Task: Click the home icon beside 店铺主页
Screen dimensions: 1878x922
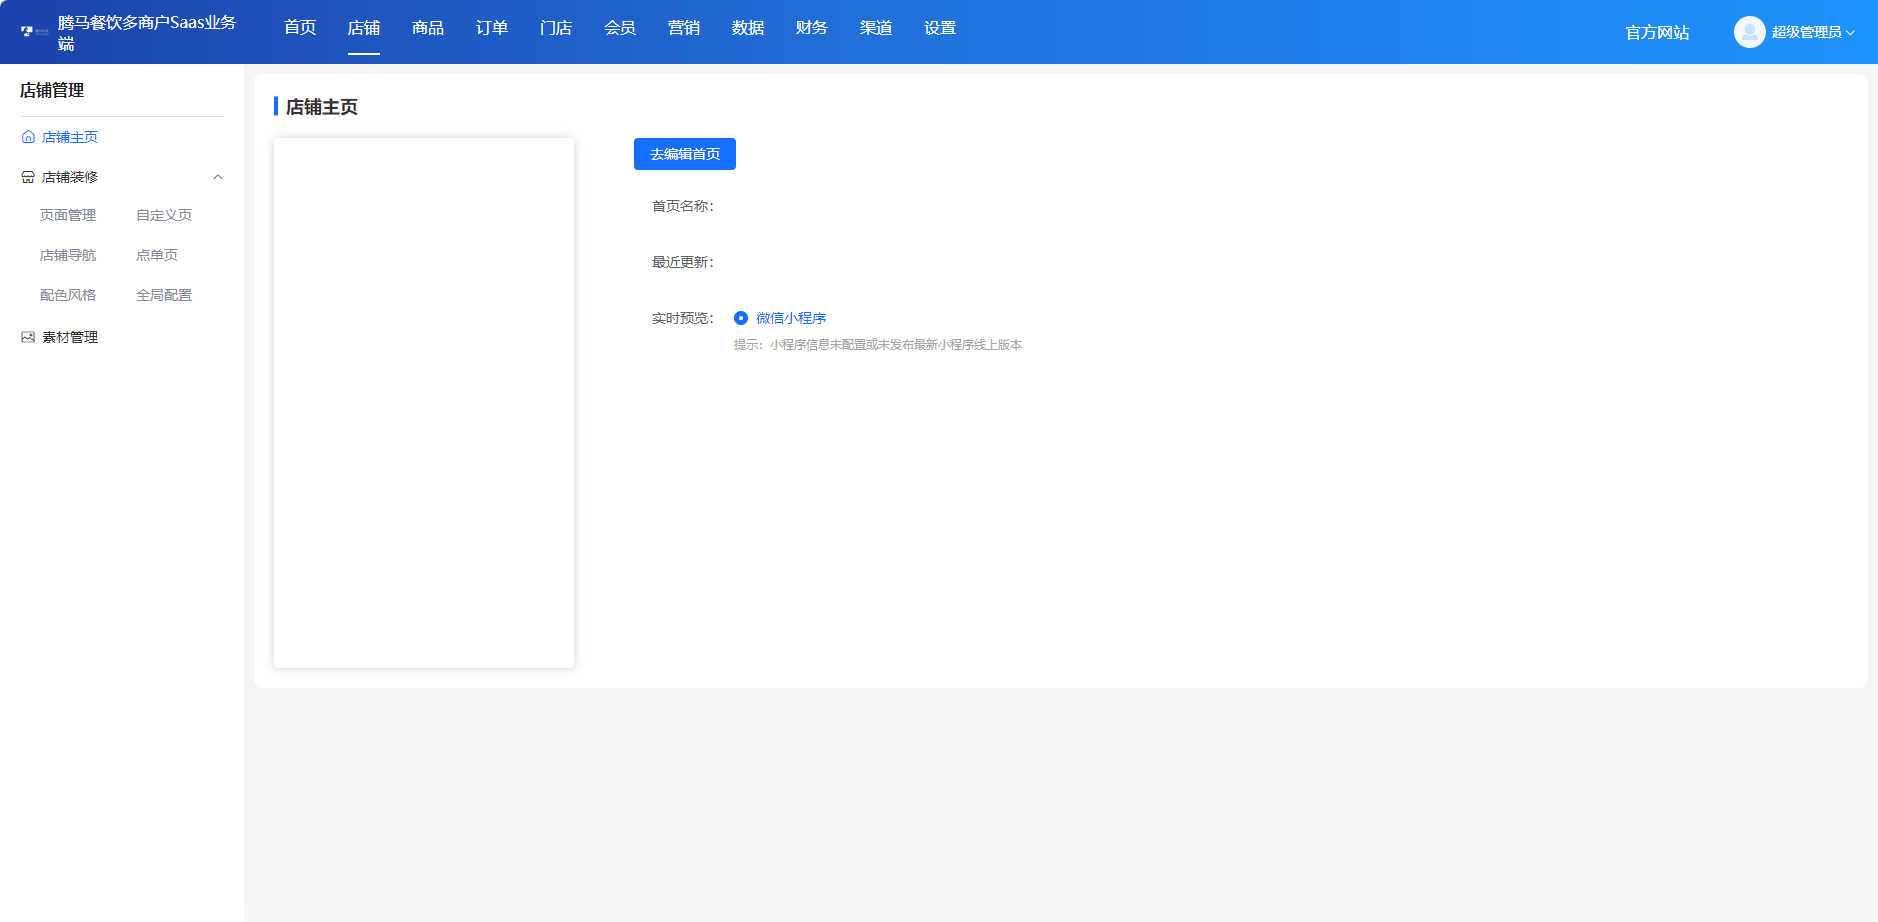Action: tap(27, 137)
